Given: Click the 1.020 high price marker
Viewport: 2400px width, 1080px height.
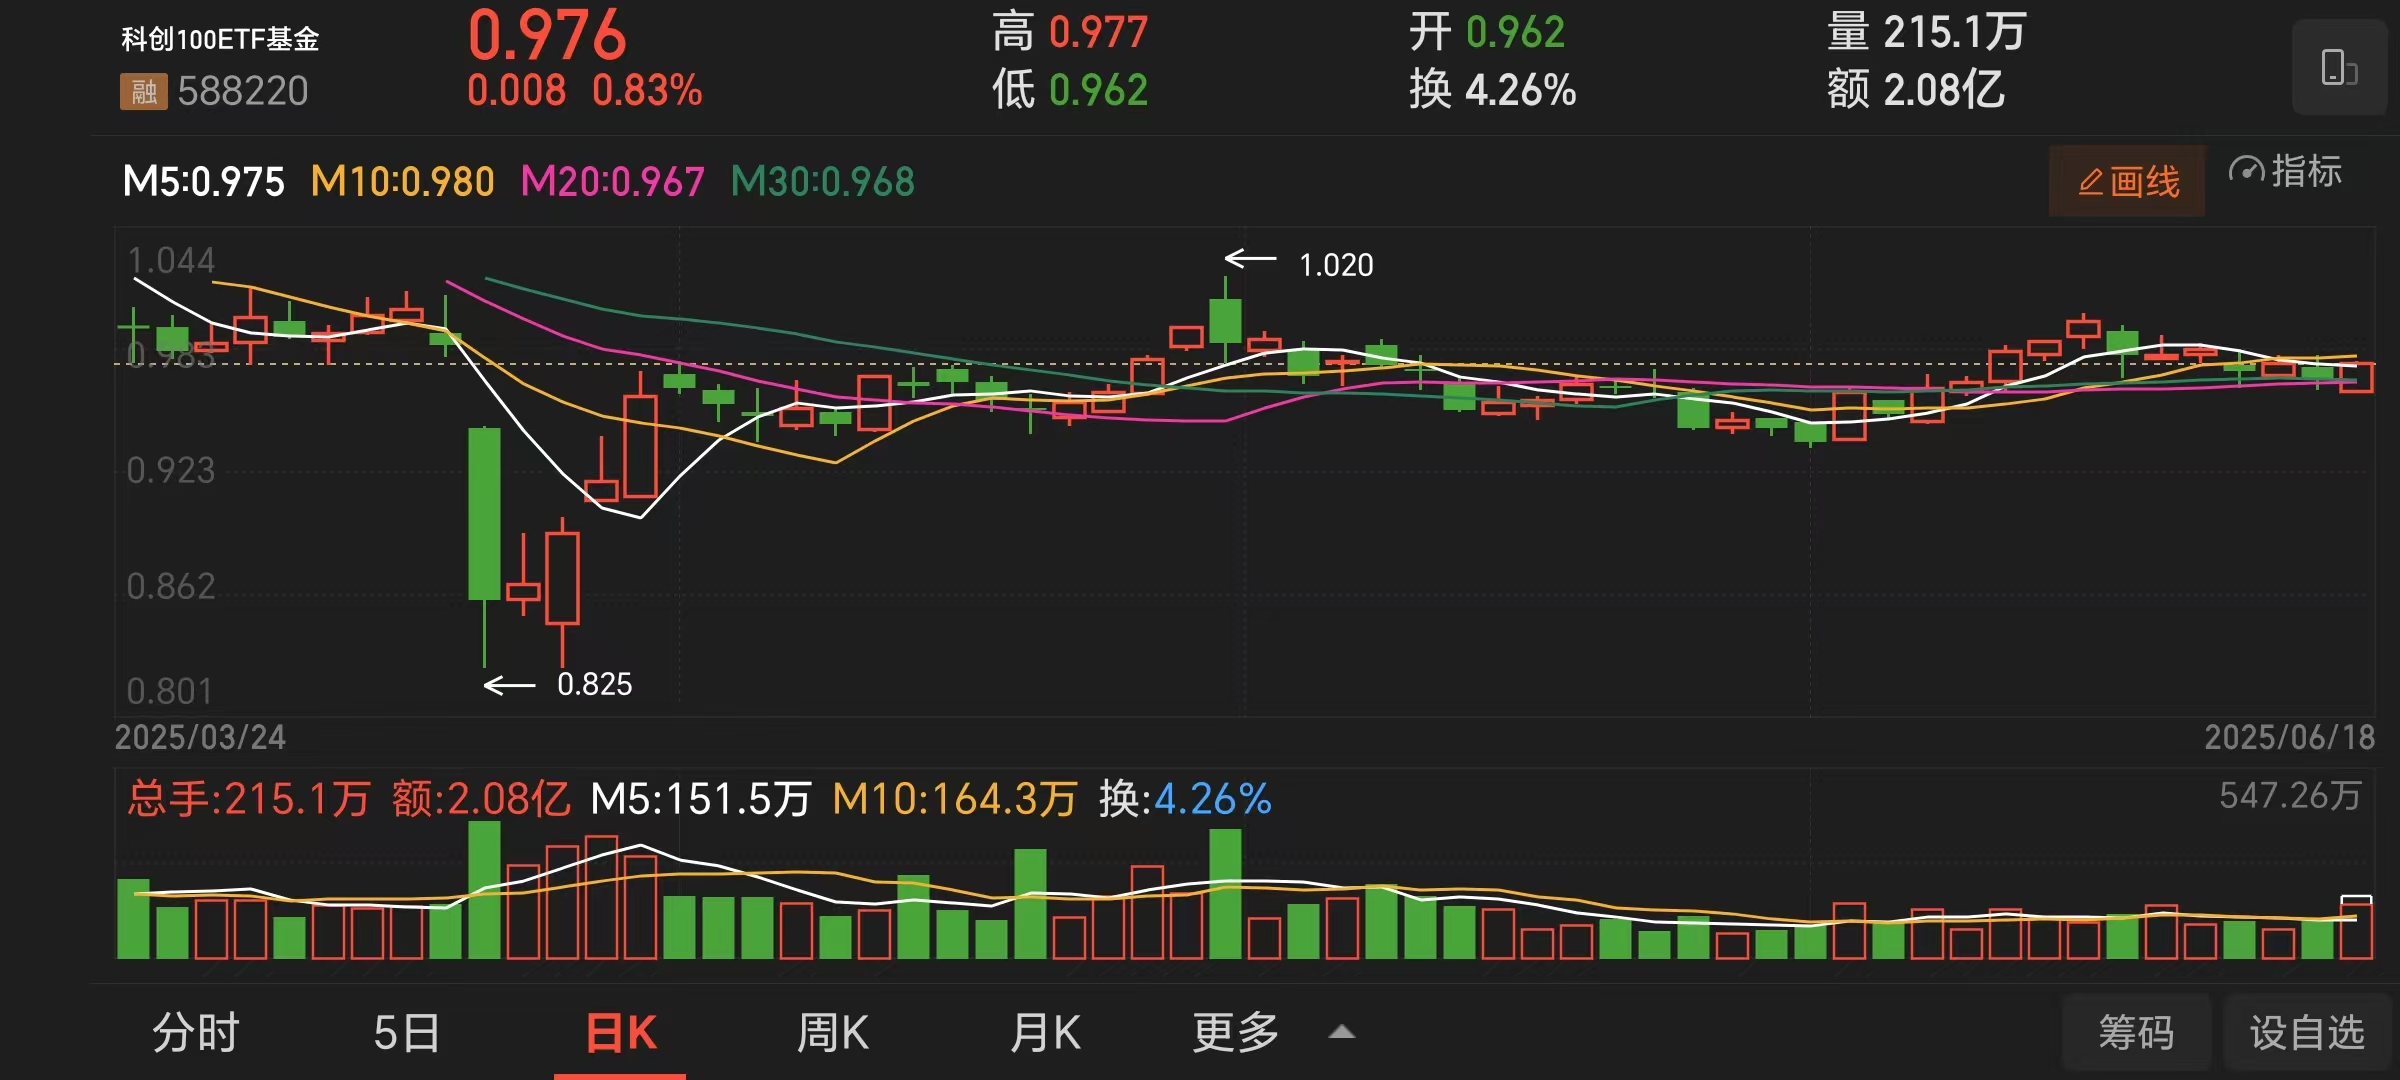Looking at the screenshot, I should [x=1336, y=265].
